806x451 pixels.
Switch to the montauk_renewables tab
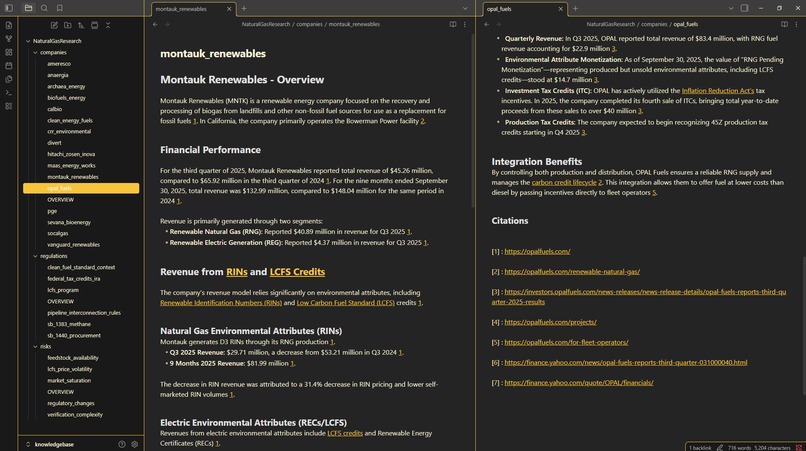pos(193,9)
